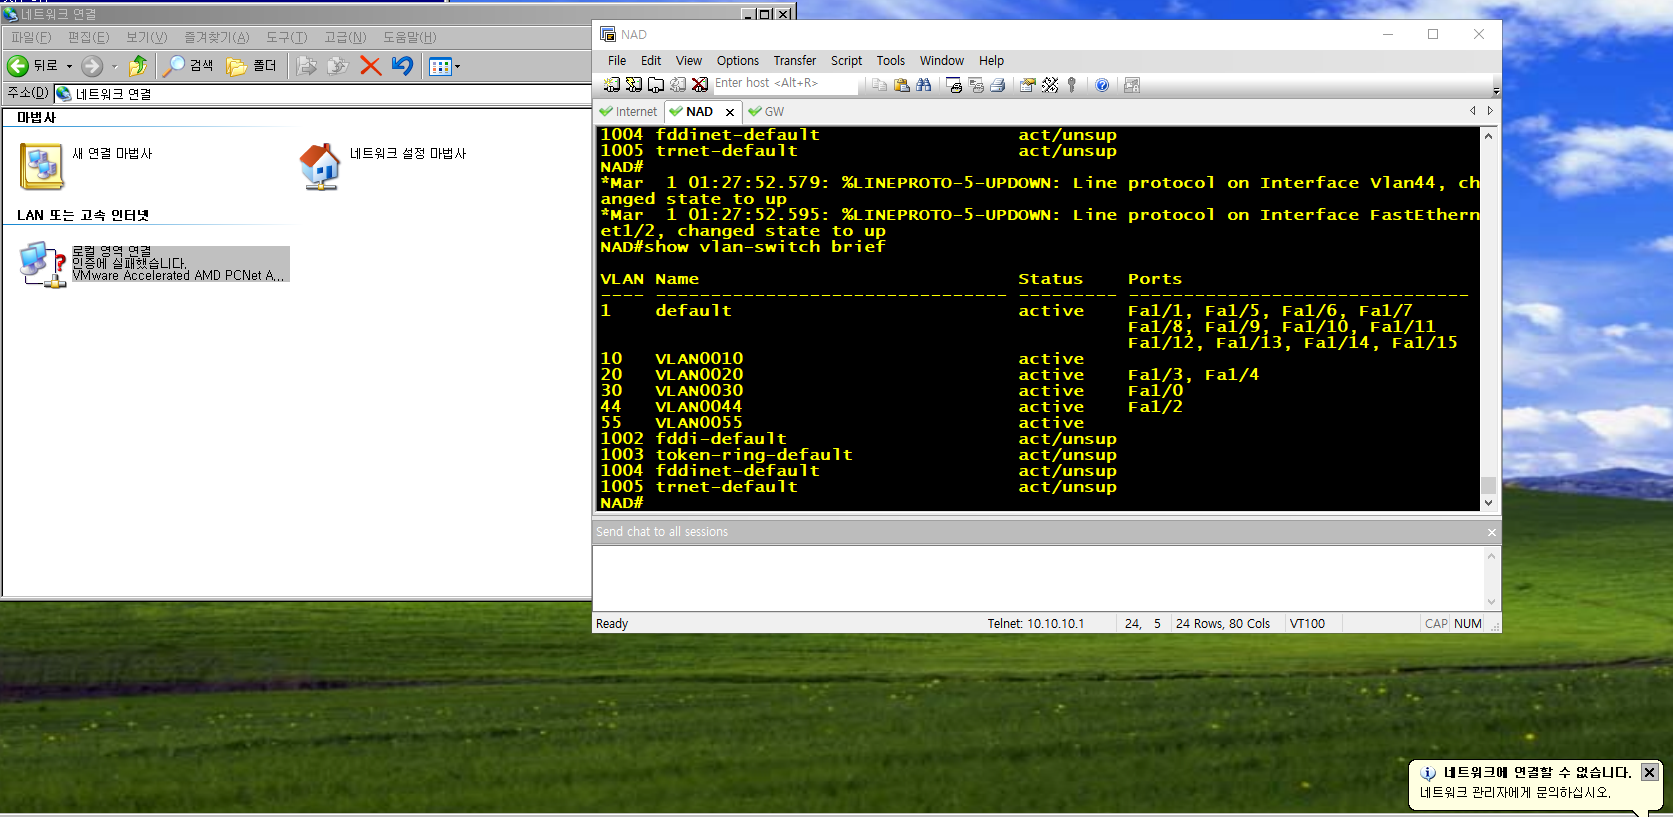The width and height of the screenshot is (1673, 817).
Task: Click the Disconnect session icon
Action: (700, 85)
